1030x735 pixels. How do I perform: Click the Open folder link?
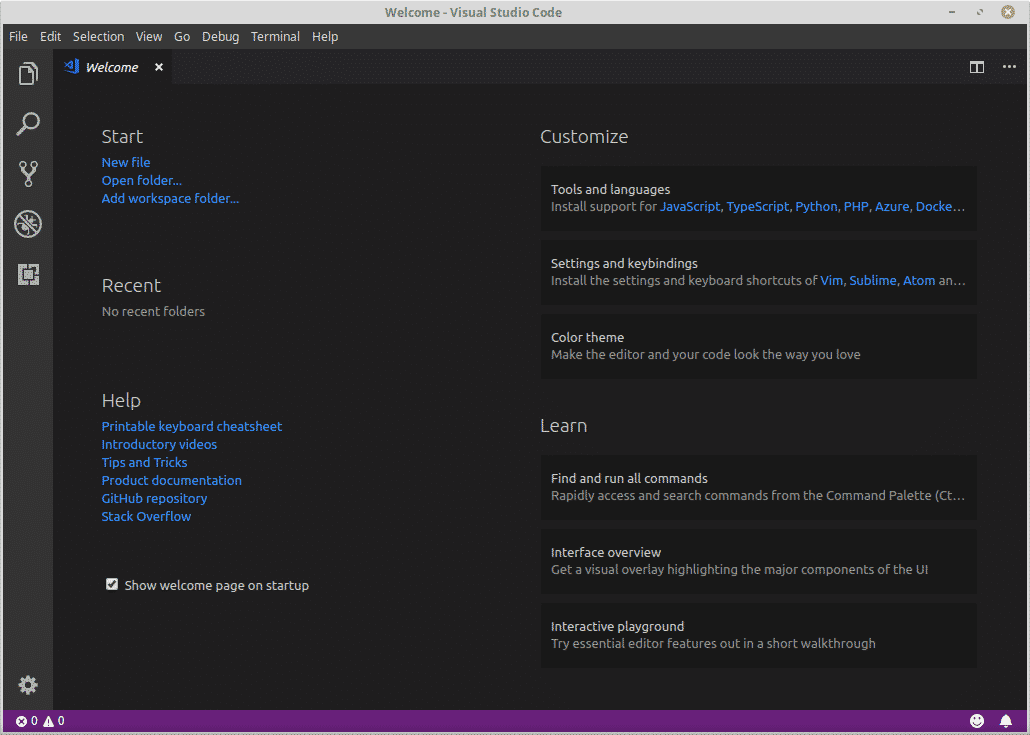141,180
